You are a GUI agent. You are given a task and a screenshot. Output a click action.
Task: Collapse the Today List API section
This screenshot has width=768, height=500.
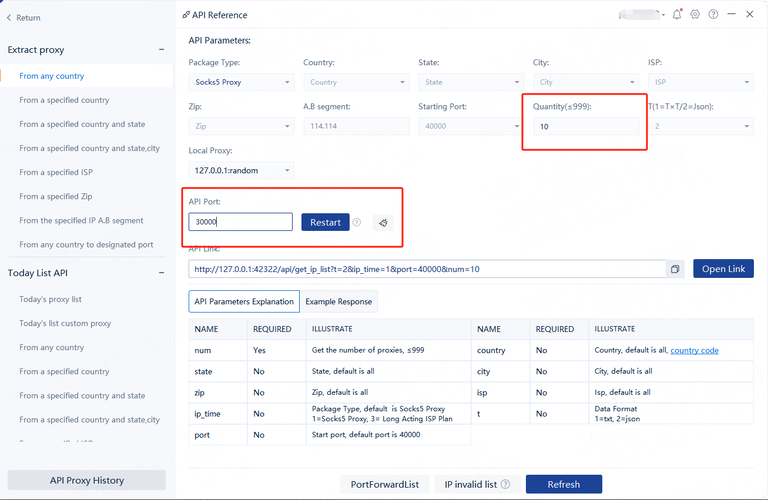click(161, 273)
